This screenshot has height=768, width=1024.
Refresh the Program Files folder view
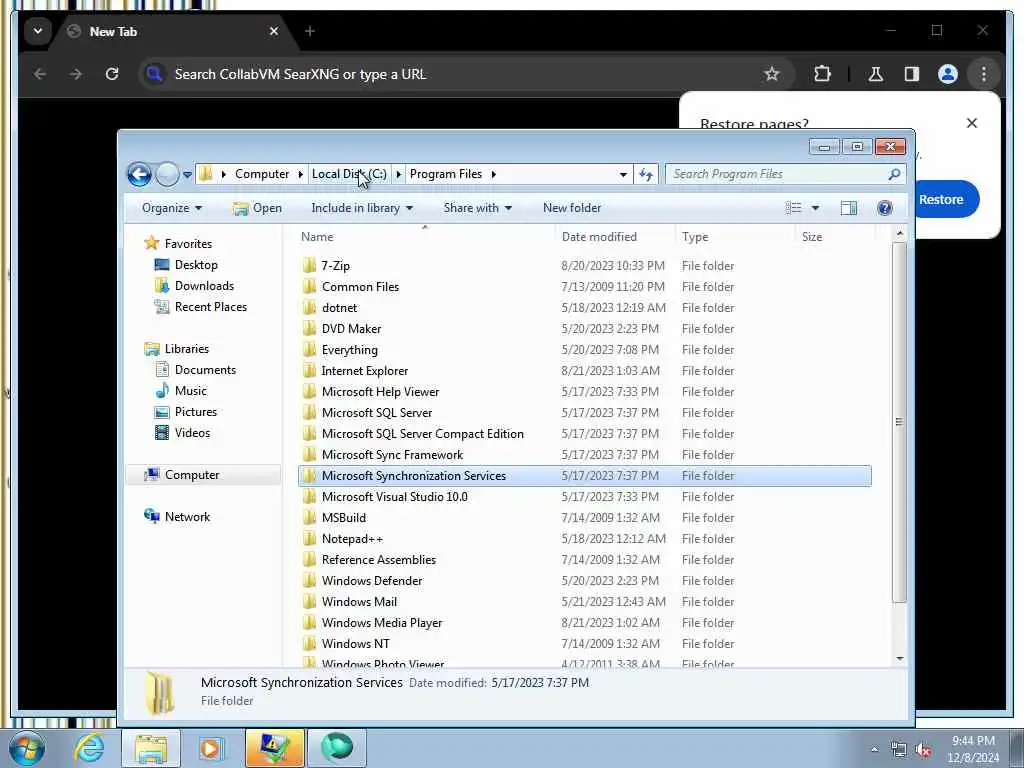pyautogui.click(x=646, y=174)
